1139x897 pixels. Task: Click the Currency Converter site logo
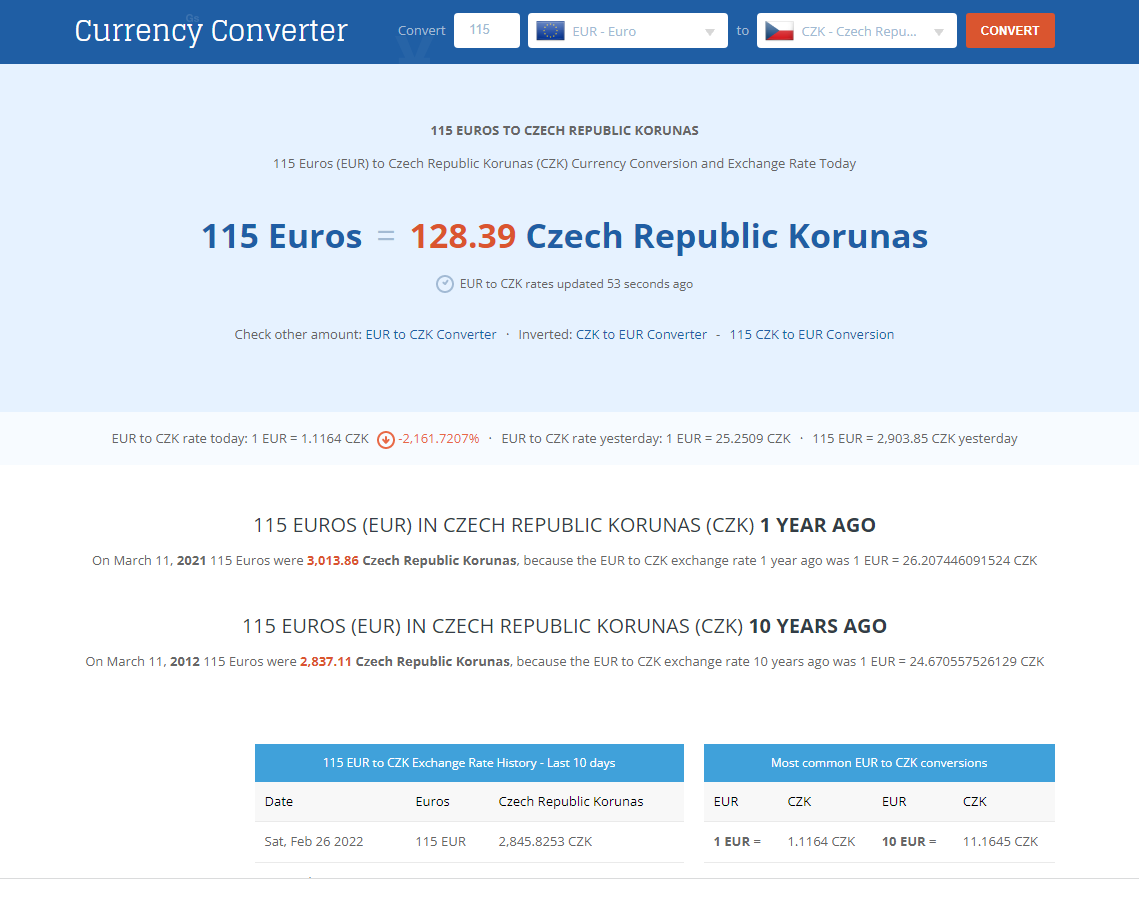click(x=211, y=31)
